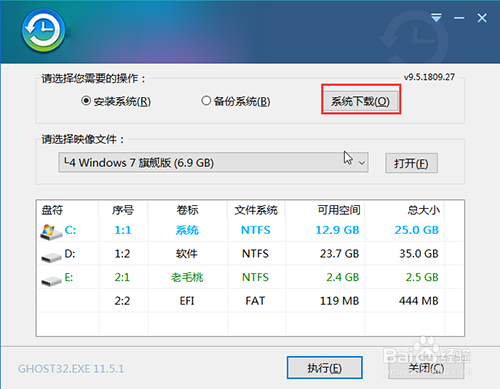The image size is (500, 389).
Task: Close the window with the X icon
Action: click(482, 18)
